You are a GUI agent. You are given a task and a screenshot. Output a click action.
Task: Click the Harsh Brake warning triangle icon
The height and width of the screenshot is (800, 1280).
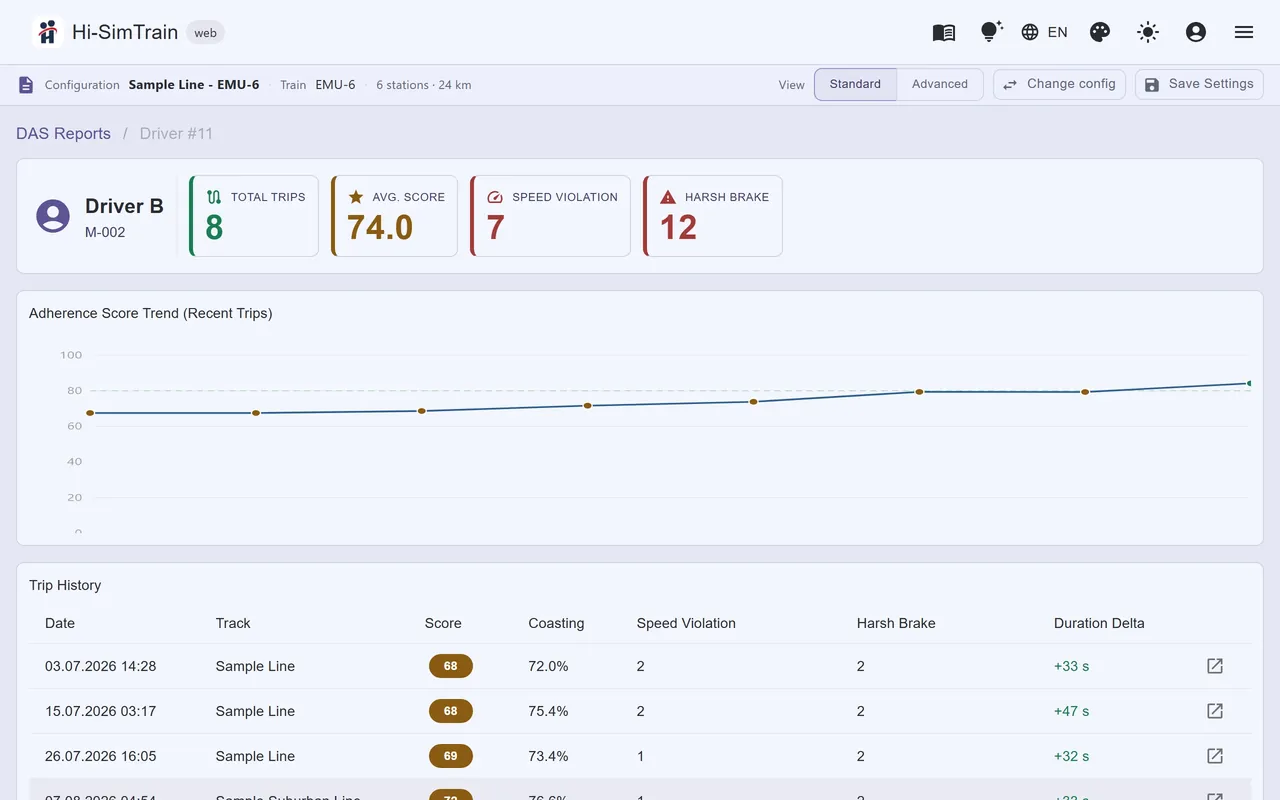tap(668, 197)
